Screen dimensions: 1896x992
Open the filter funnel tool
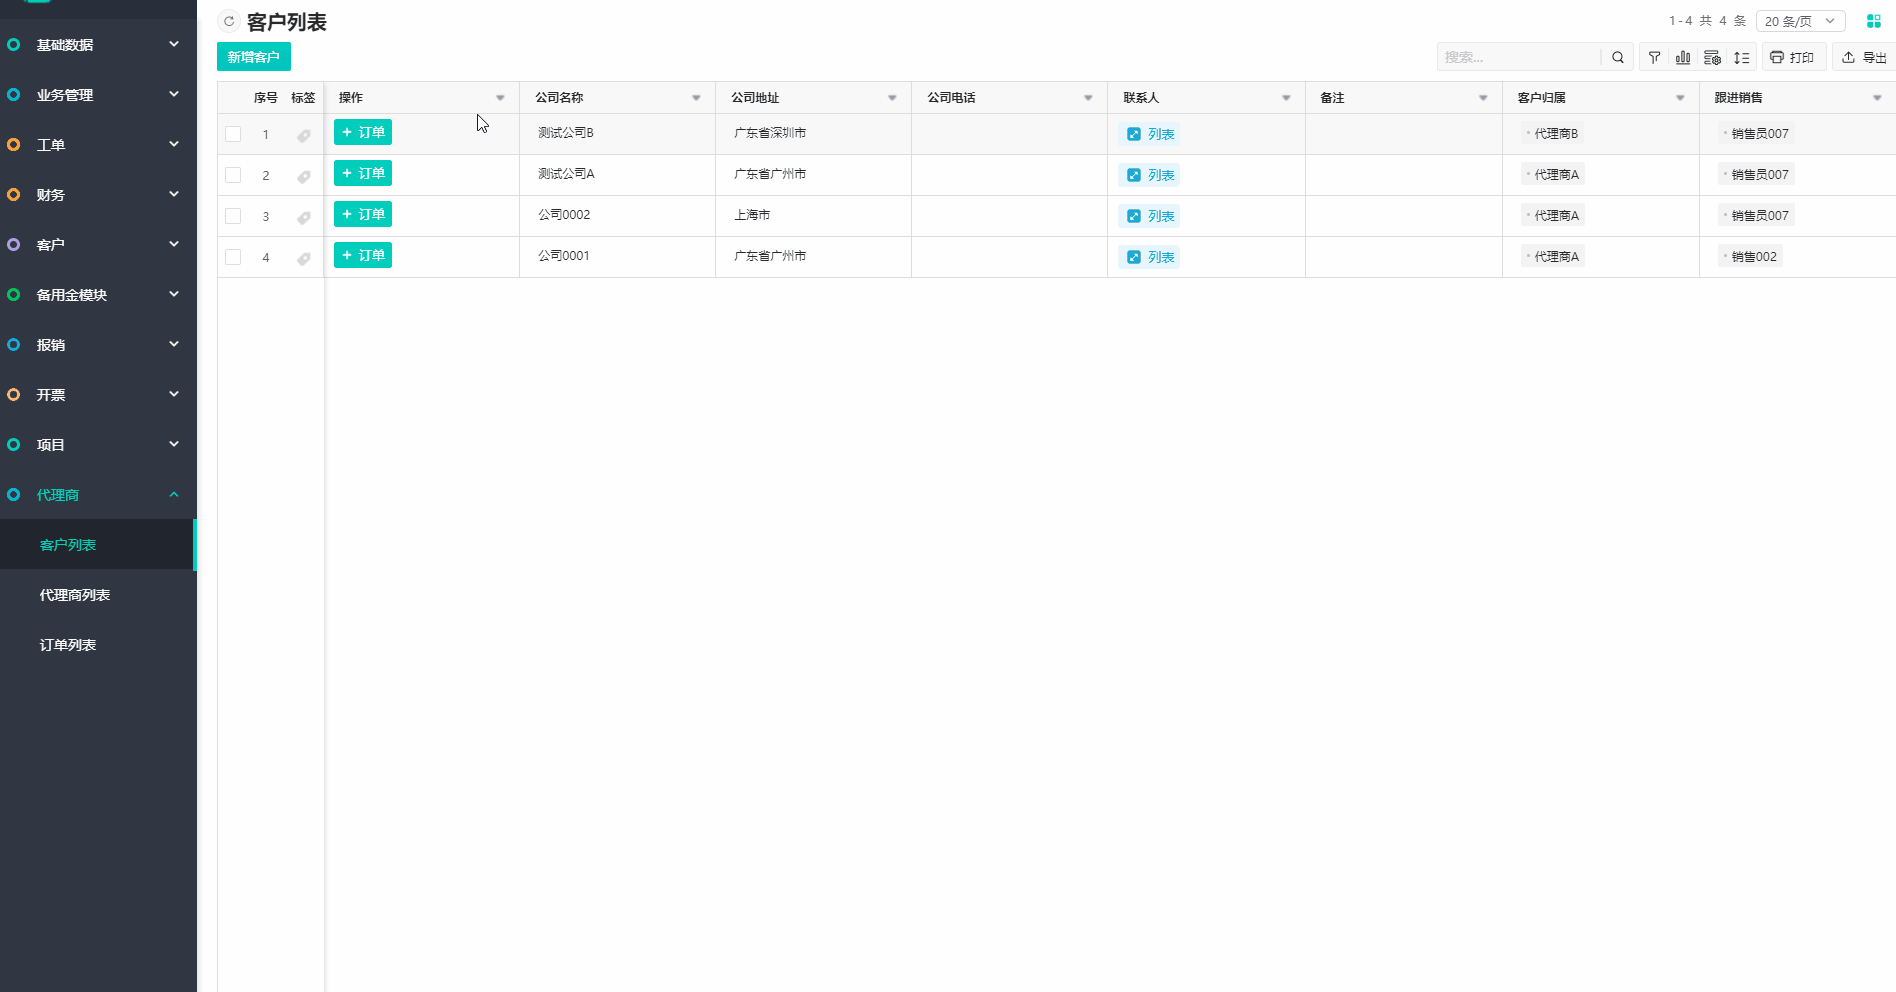click(1655, 57)
